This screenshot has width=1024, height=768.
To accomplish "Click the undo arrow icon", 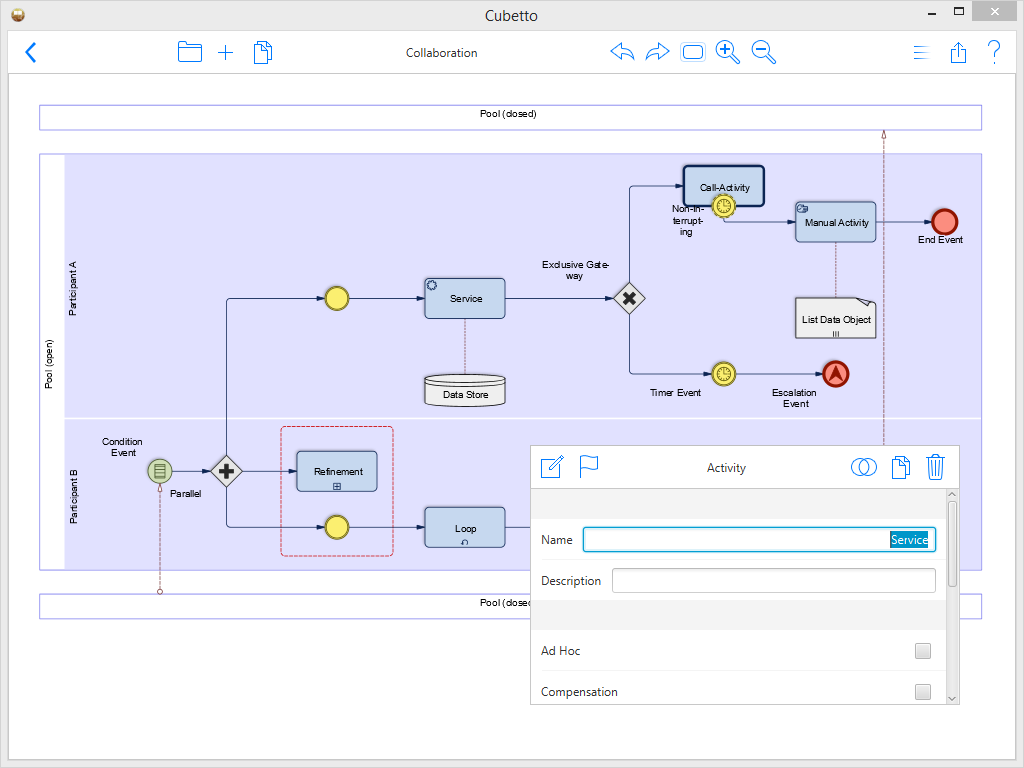I will click(x=622, y=52).
